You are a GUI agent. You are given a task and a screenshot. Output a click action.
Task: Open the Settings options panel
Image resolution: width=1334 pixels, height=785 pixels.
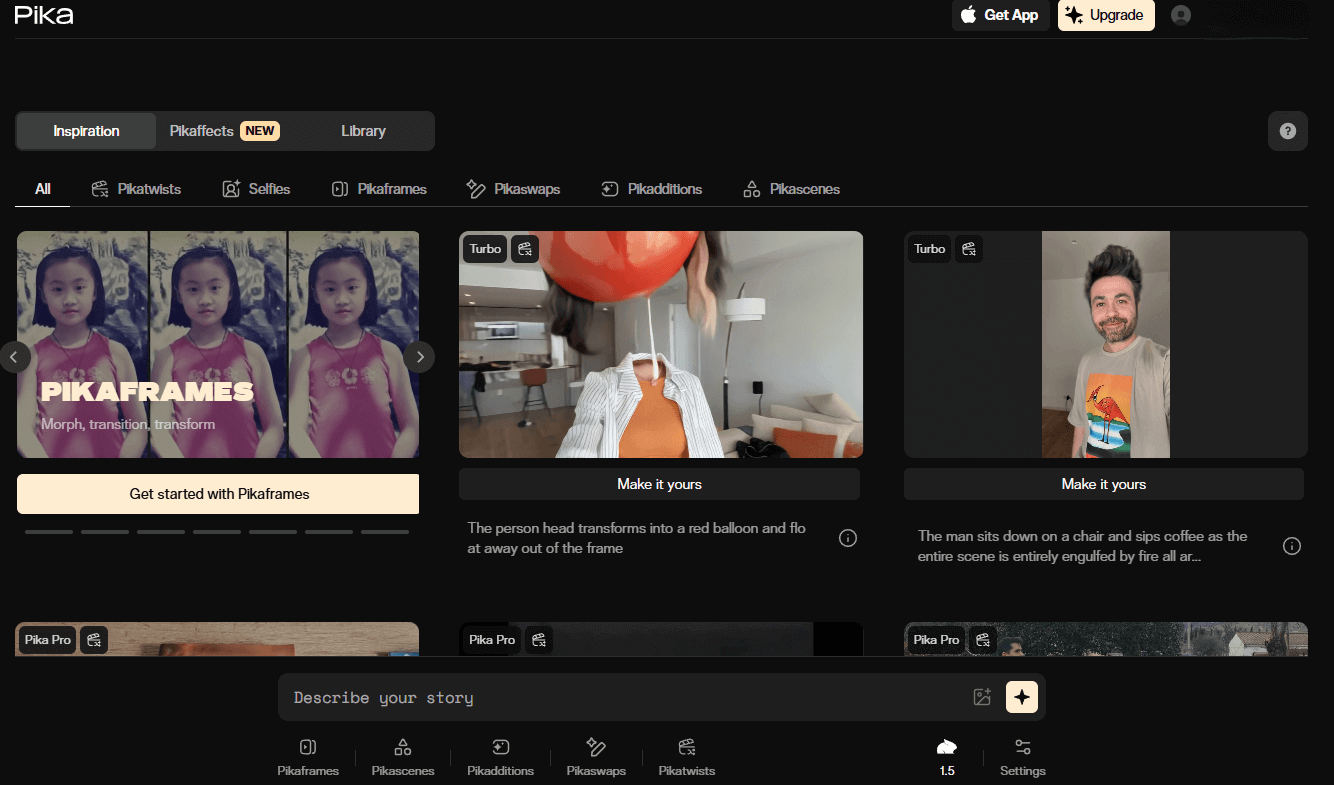(x=1022, y=757)
